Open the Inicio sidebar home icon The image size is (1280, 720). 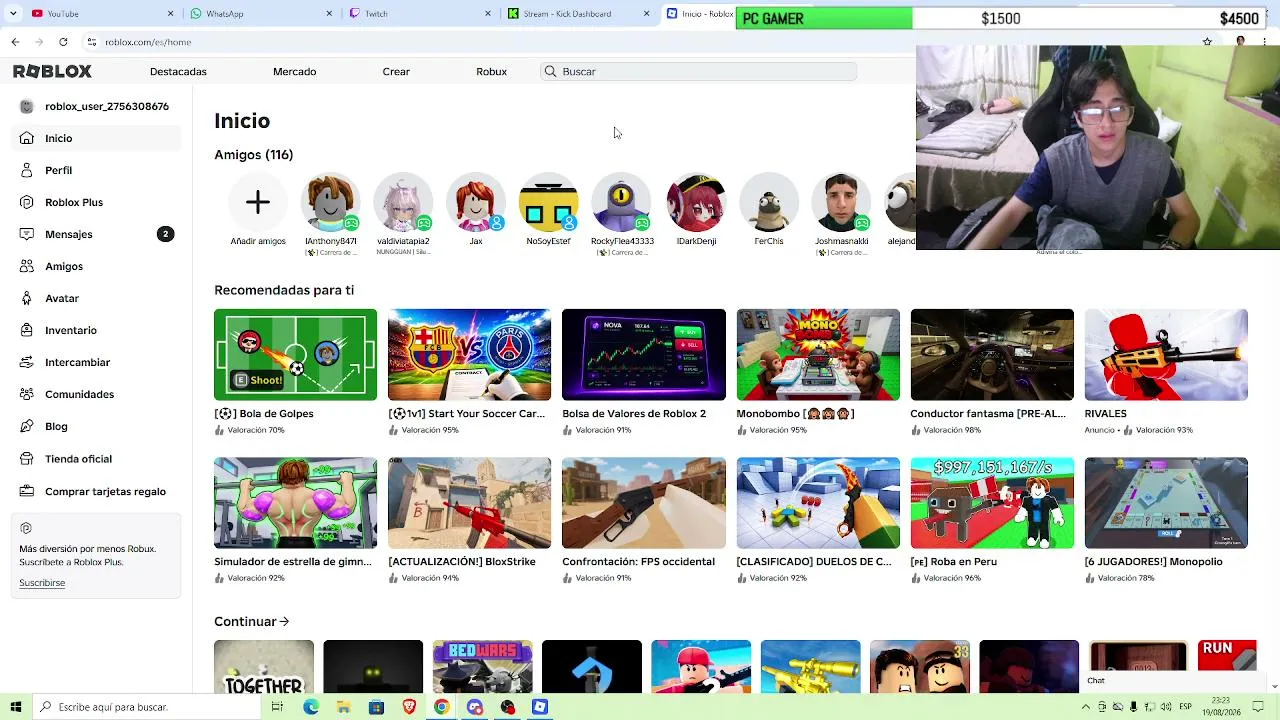(x=26, y=138)
